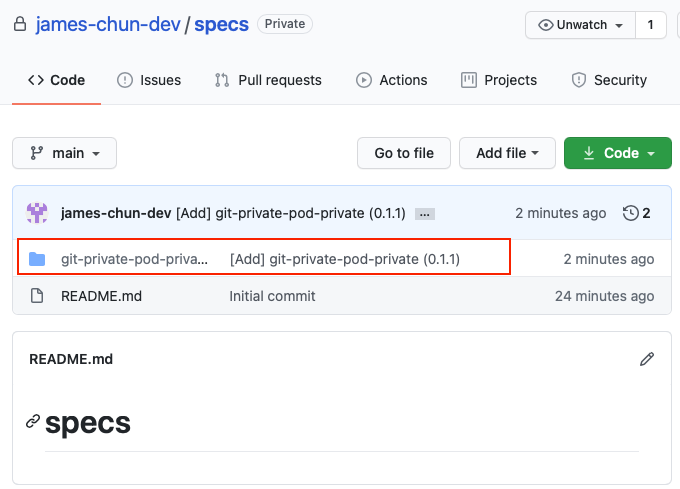Open the specs repository link
The image size is (680, 489).
[221, 24]
